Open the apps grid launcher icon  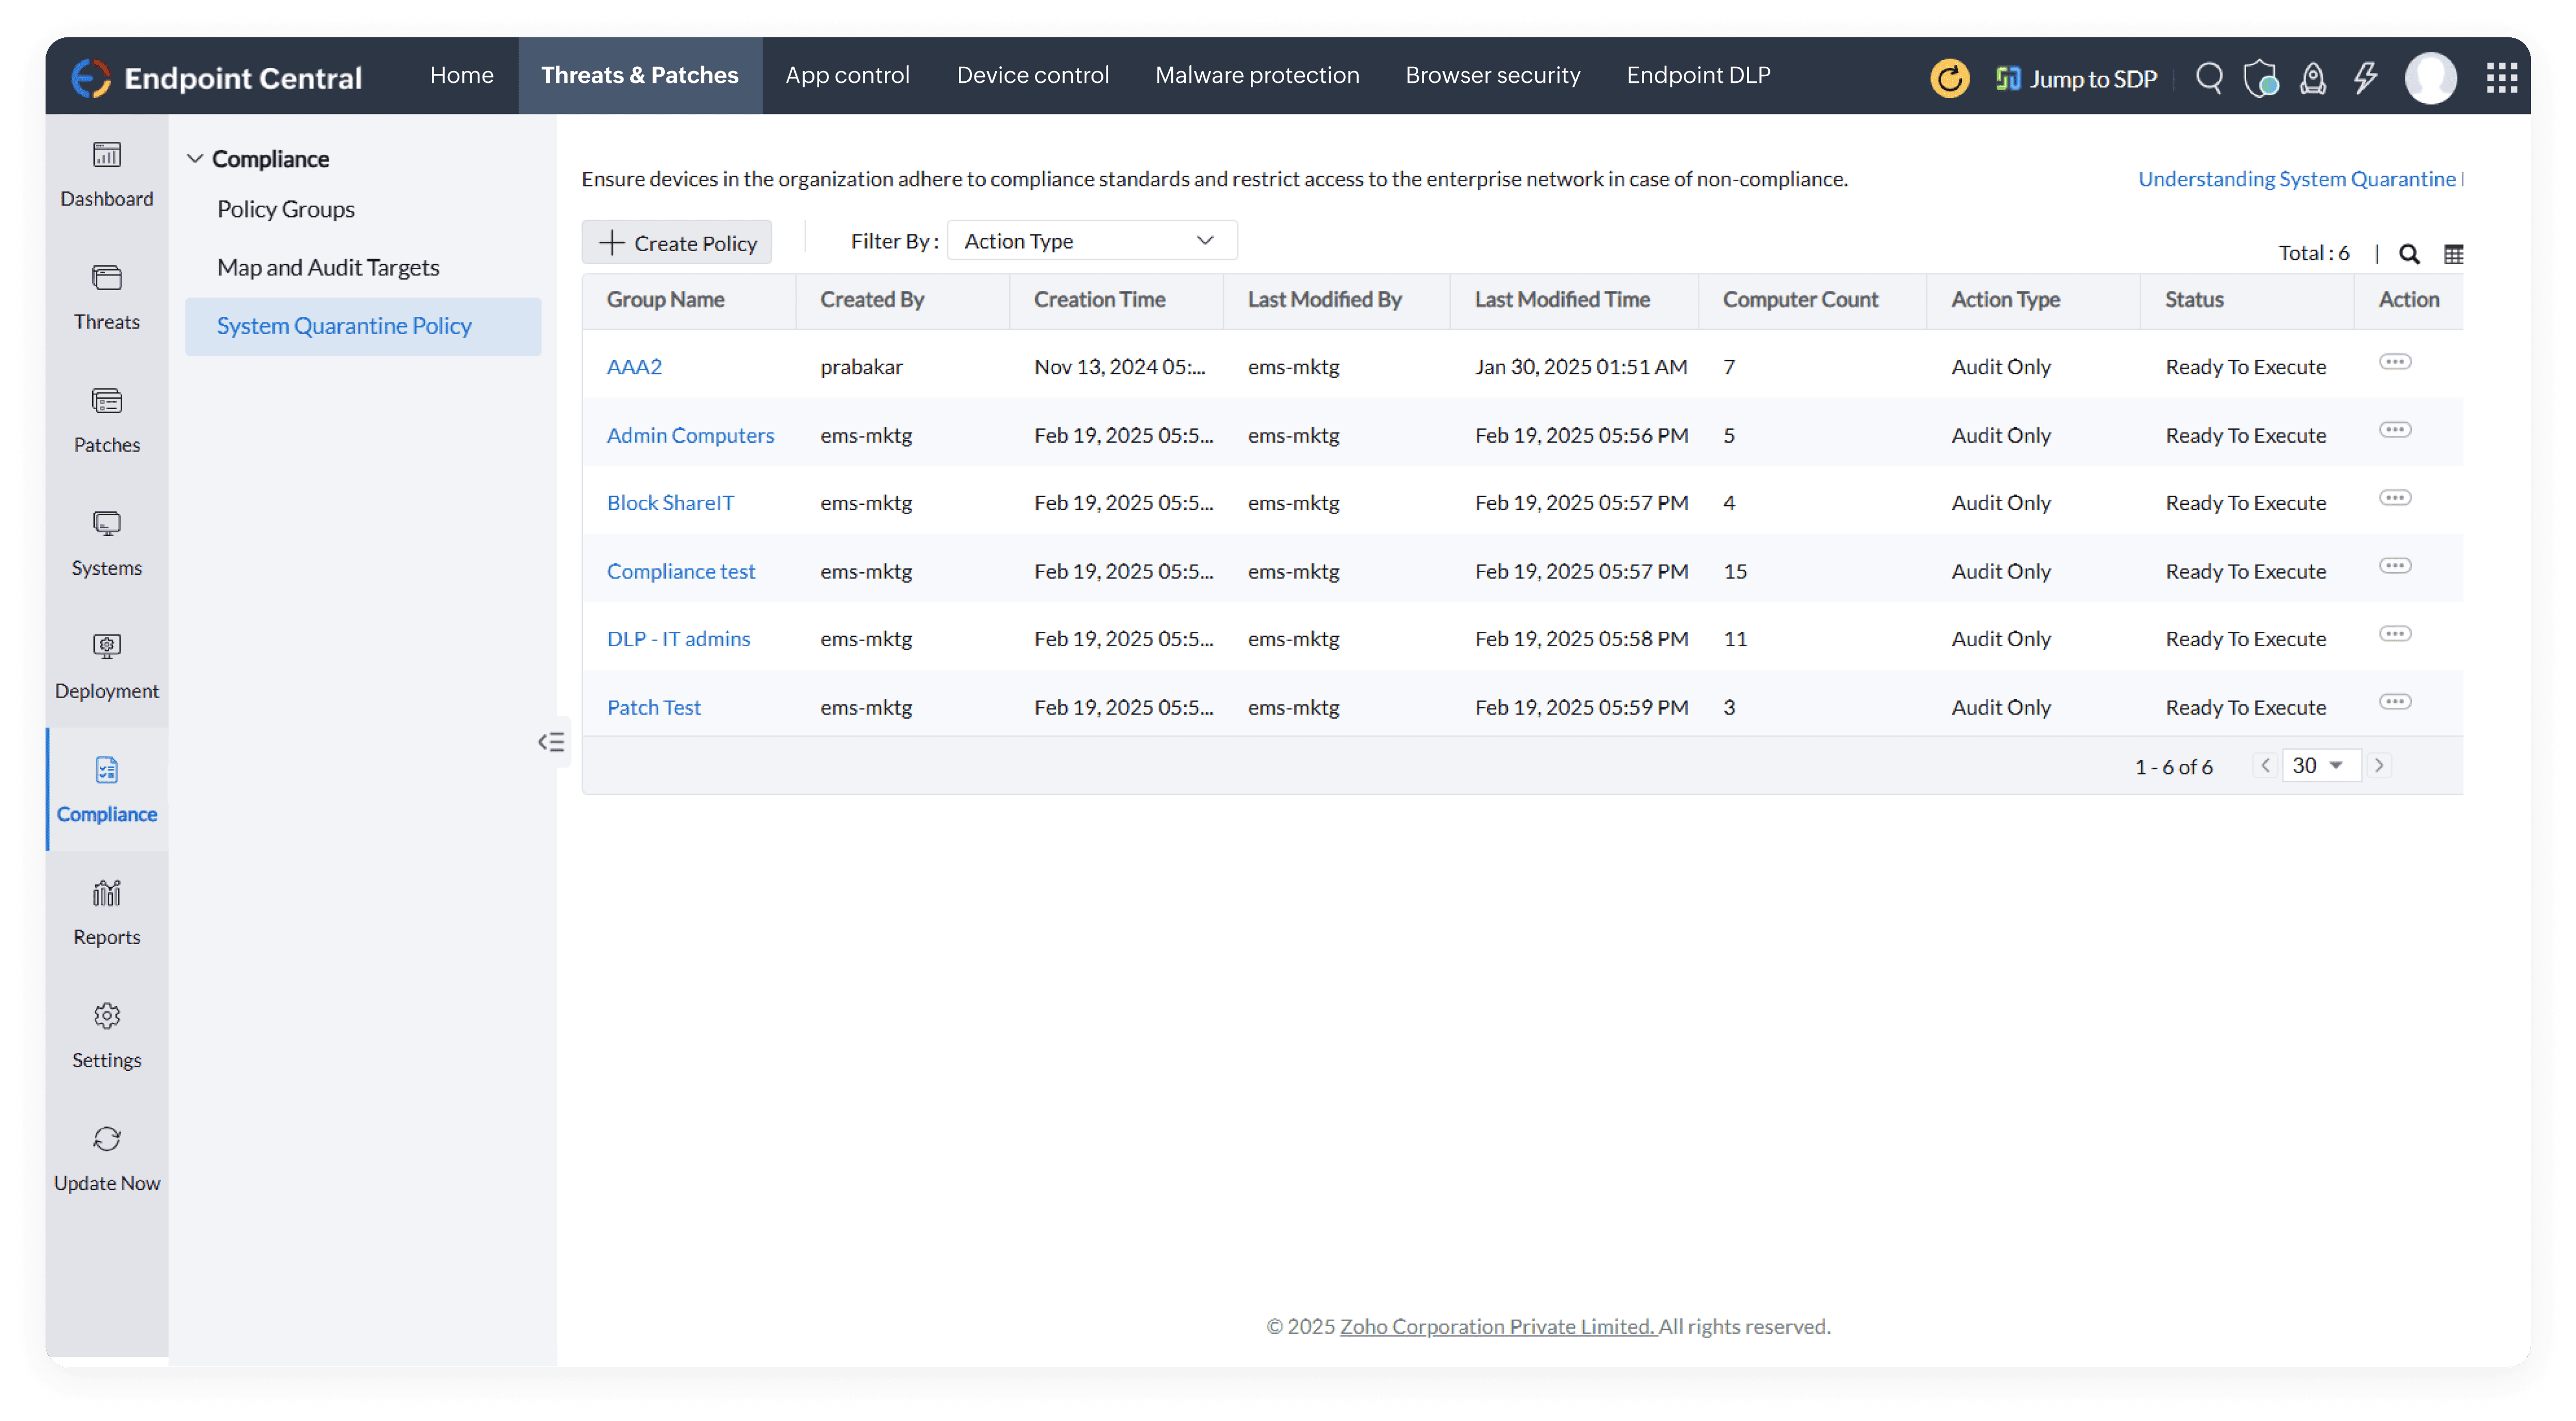(x=2501, y=77)
